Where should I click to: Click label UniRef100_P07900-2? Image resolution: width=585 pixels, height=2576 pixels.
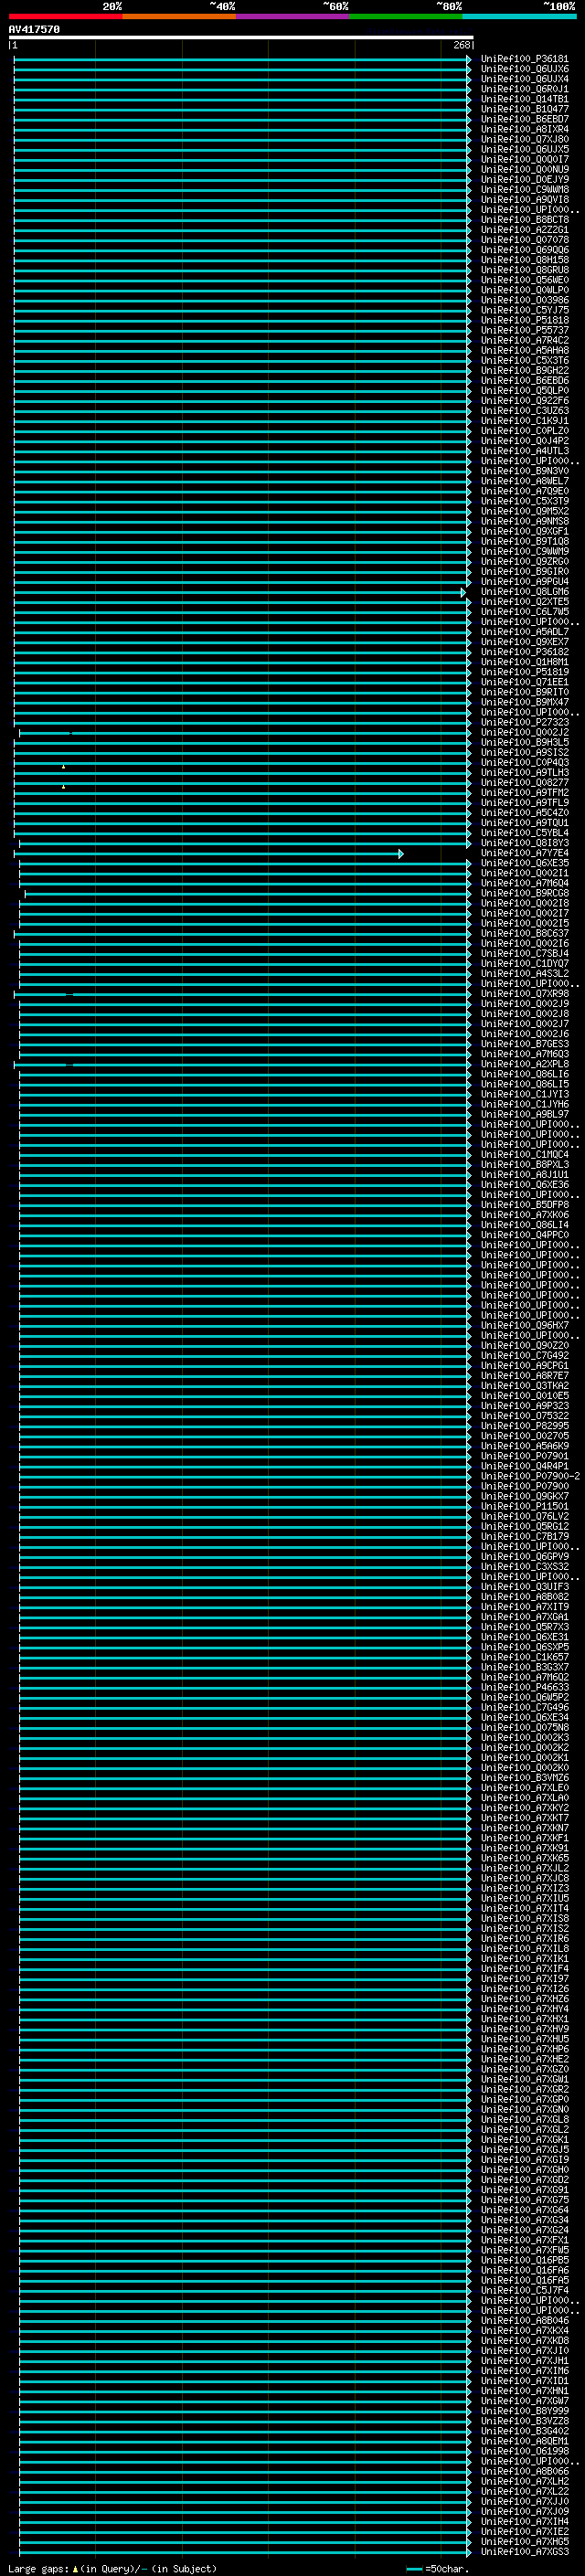click(530, 1476)
